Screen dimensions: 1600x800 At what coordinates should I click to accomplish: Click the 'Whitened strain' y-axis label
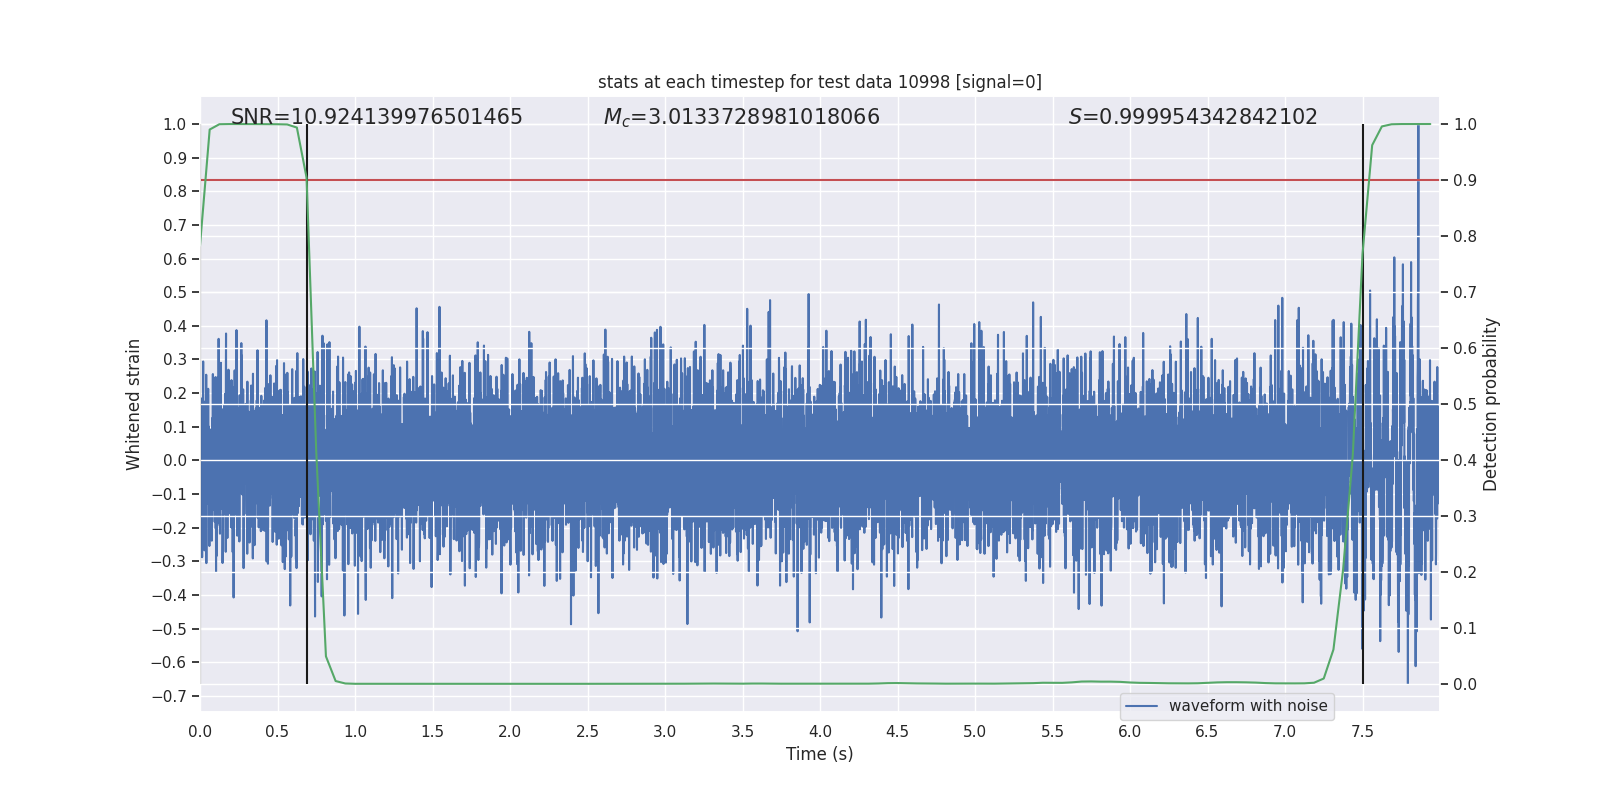pyautogui.click(x=134, y=404)
